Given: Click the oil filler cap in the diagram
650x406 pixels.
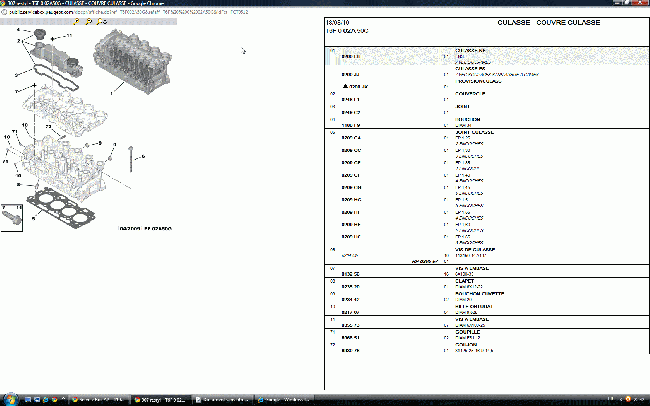Looking at the screenshot, I should pyautogui.click(x=40, y=36).
